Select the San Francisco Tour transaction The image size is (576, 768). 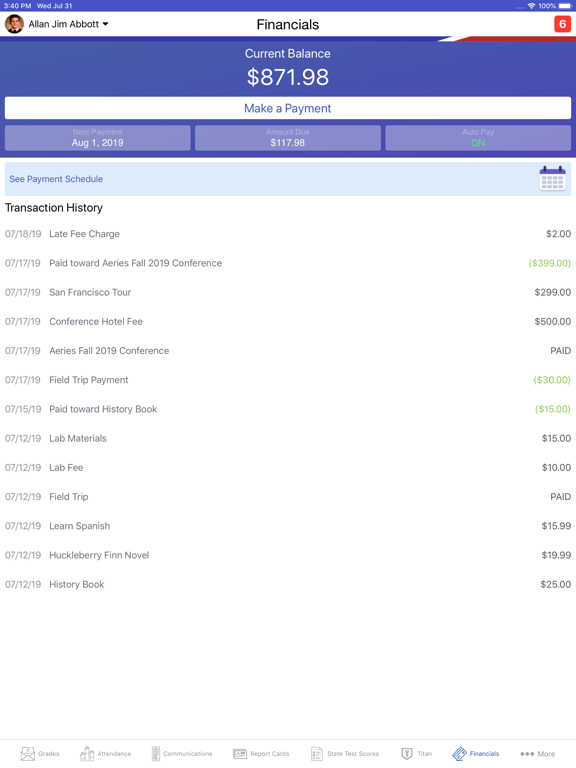[288, 292]
